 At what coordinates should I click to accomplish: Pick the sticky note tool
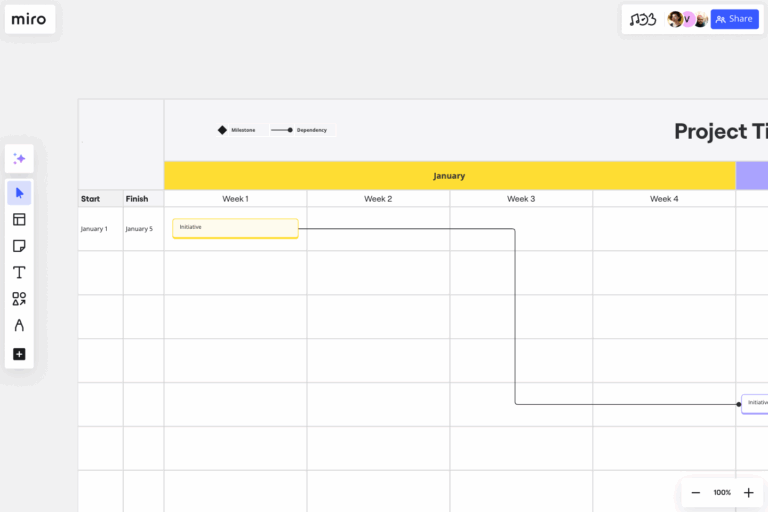[19, 246]
